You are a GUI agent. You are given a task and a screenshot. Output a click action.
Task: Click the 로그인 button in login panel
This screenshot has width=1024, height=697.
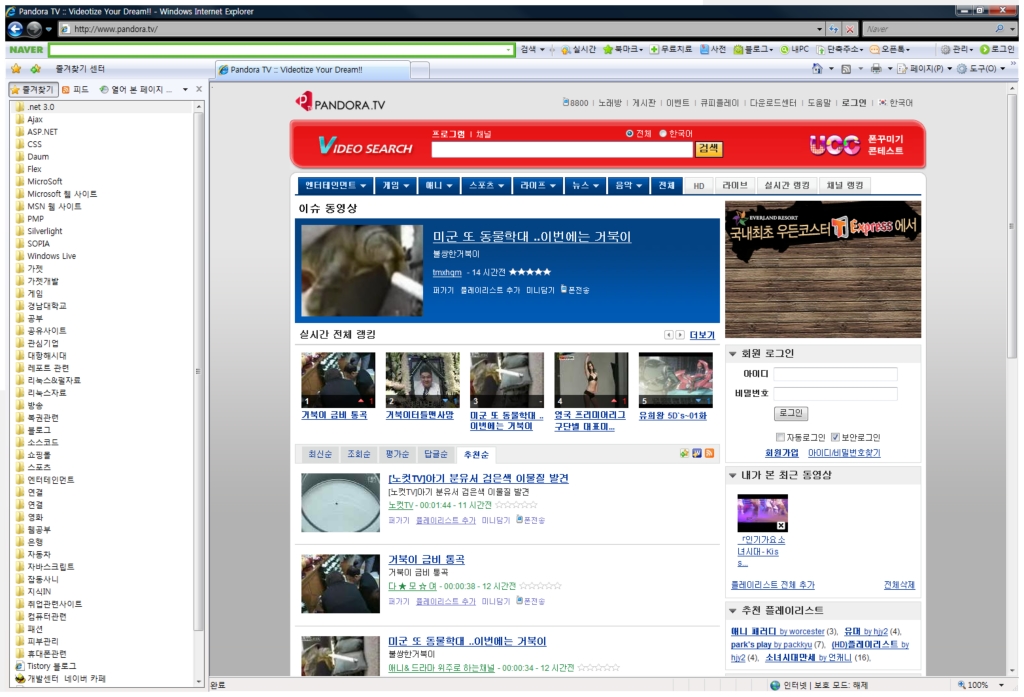[791, 413]
